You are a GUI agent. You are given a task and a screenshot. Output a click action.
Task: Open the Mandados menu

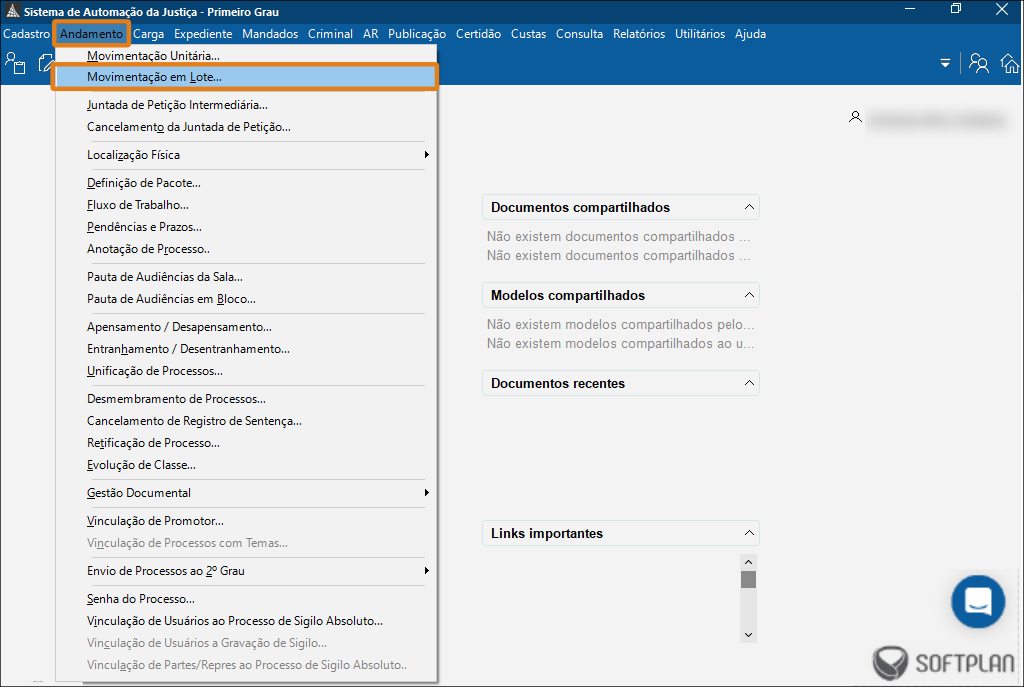click(x=270, y=34)
